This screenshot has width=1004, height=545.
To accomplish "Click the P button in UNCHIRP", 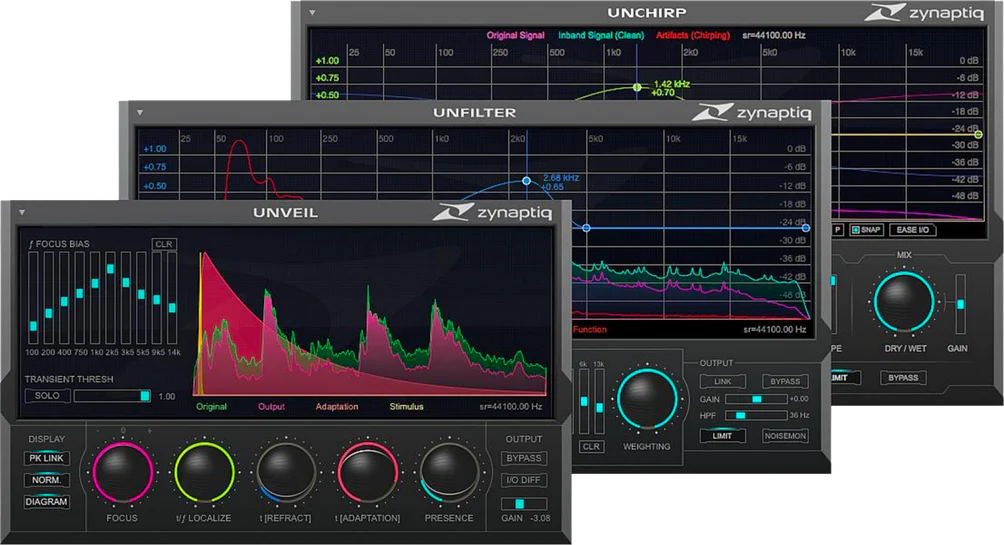I will pos(838,230).
